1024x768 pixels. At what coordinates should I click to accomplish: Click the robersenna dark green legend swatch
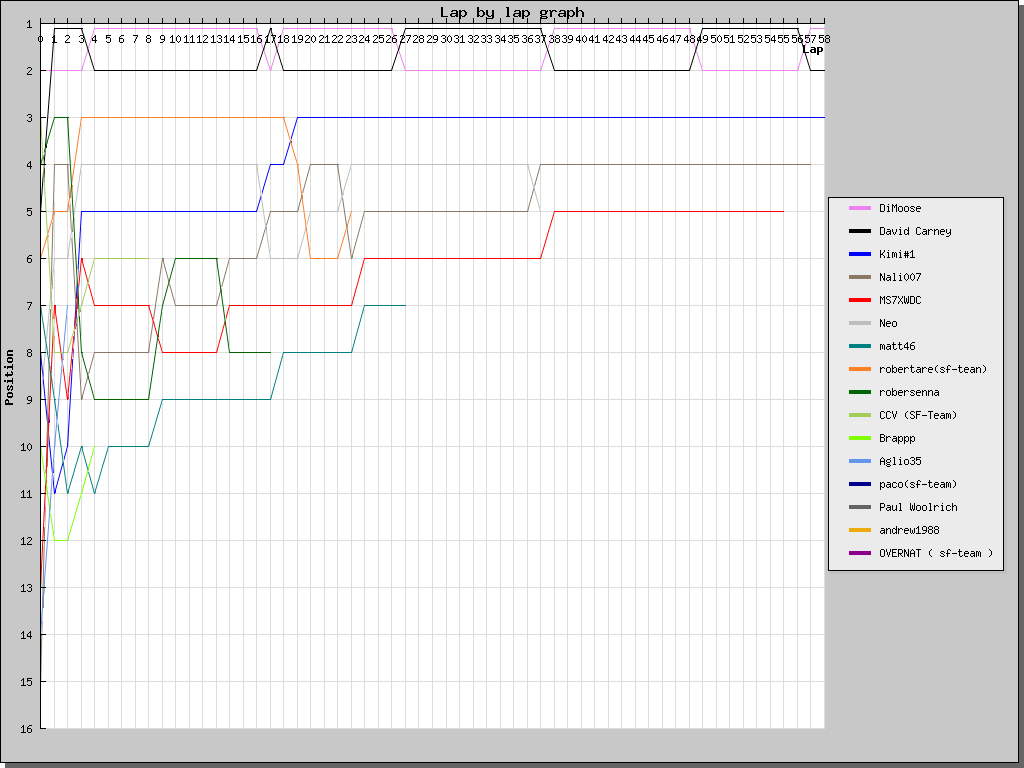coord(859,392)
